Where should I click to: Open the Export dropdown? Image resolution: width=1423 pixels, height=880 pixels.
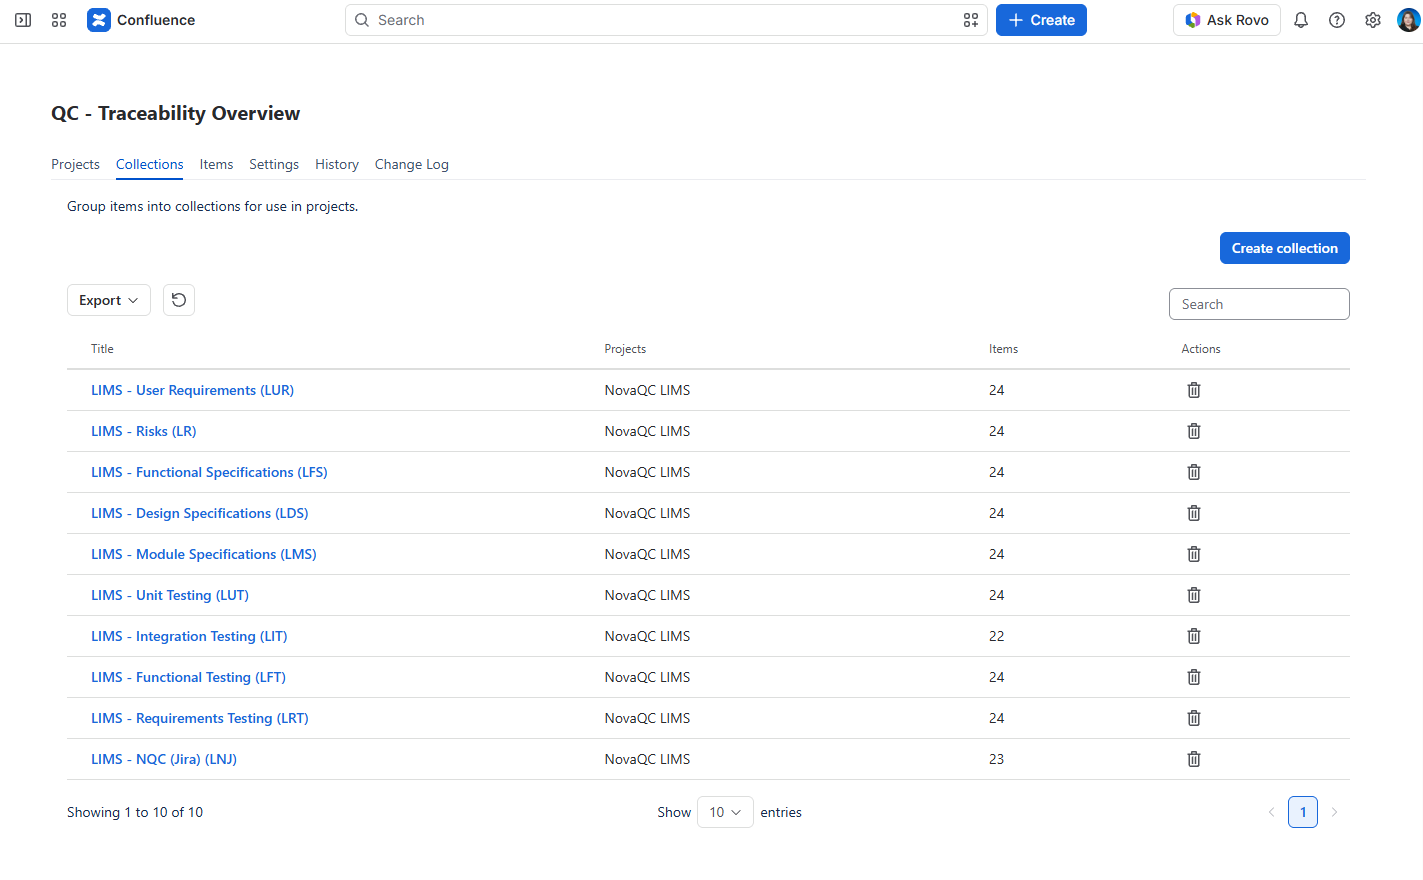tap(109, 300)
